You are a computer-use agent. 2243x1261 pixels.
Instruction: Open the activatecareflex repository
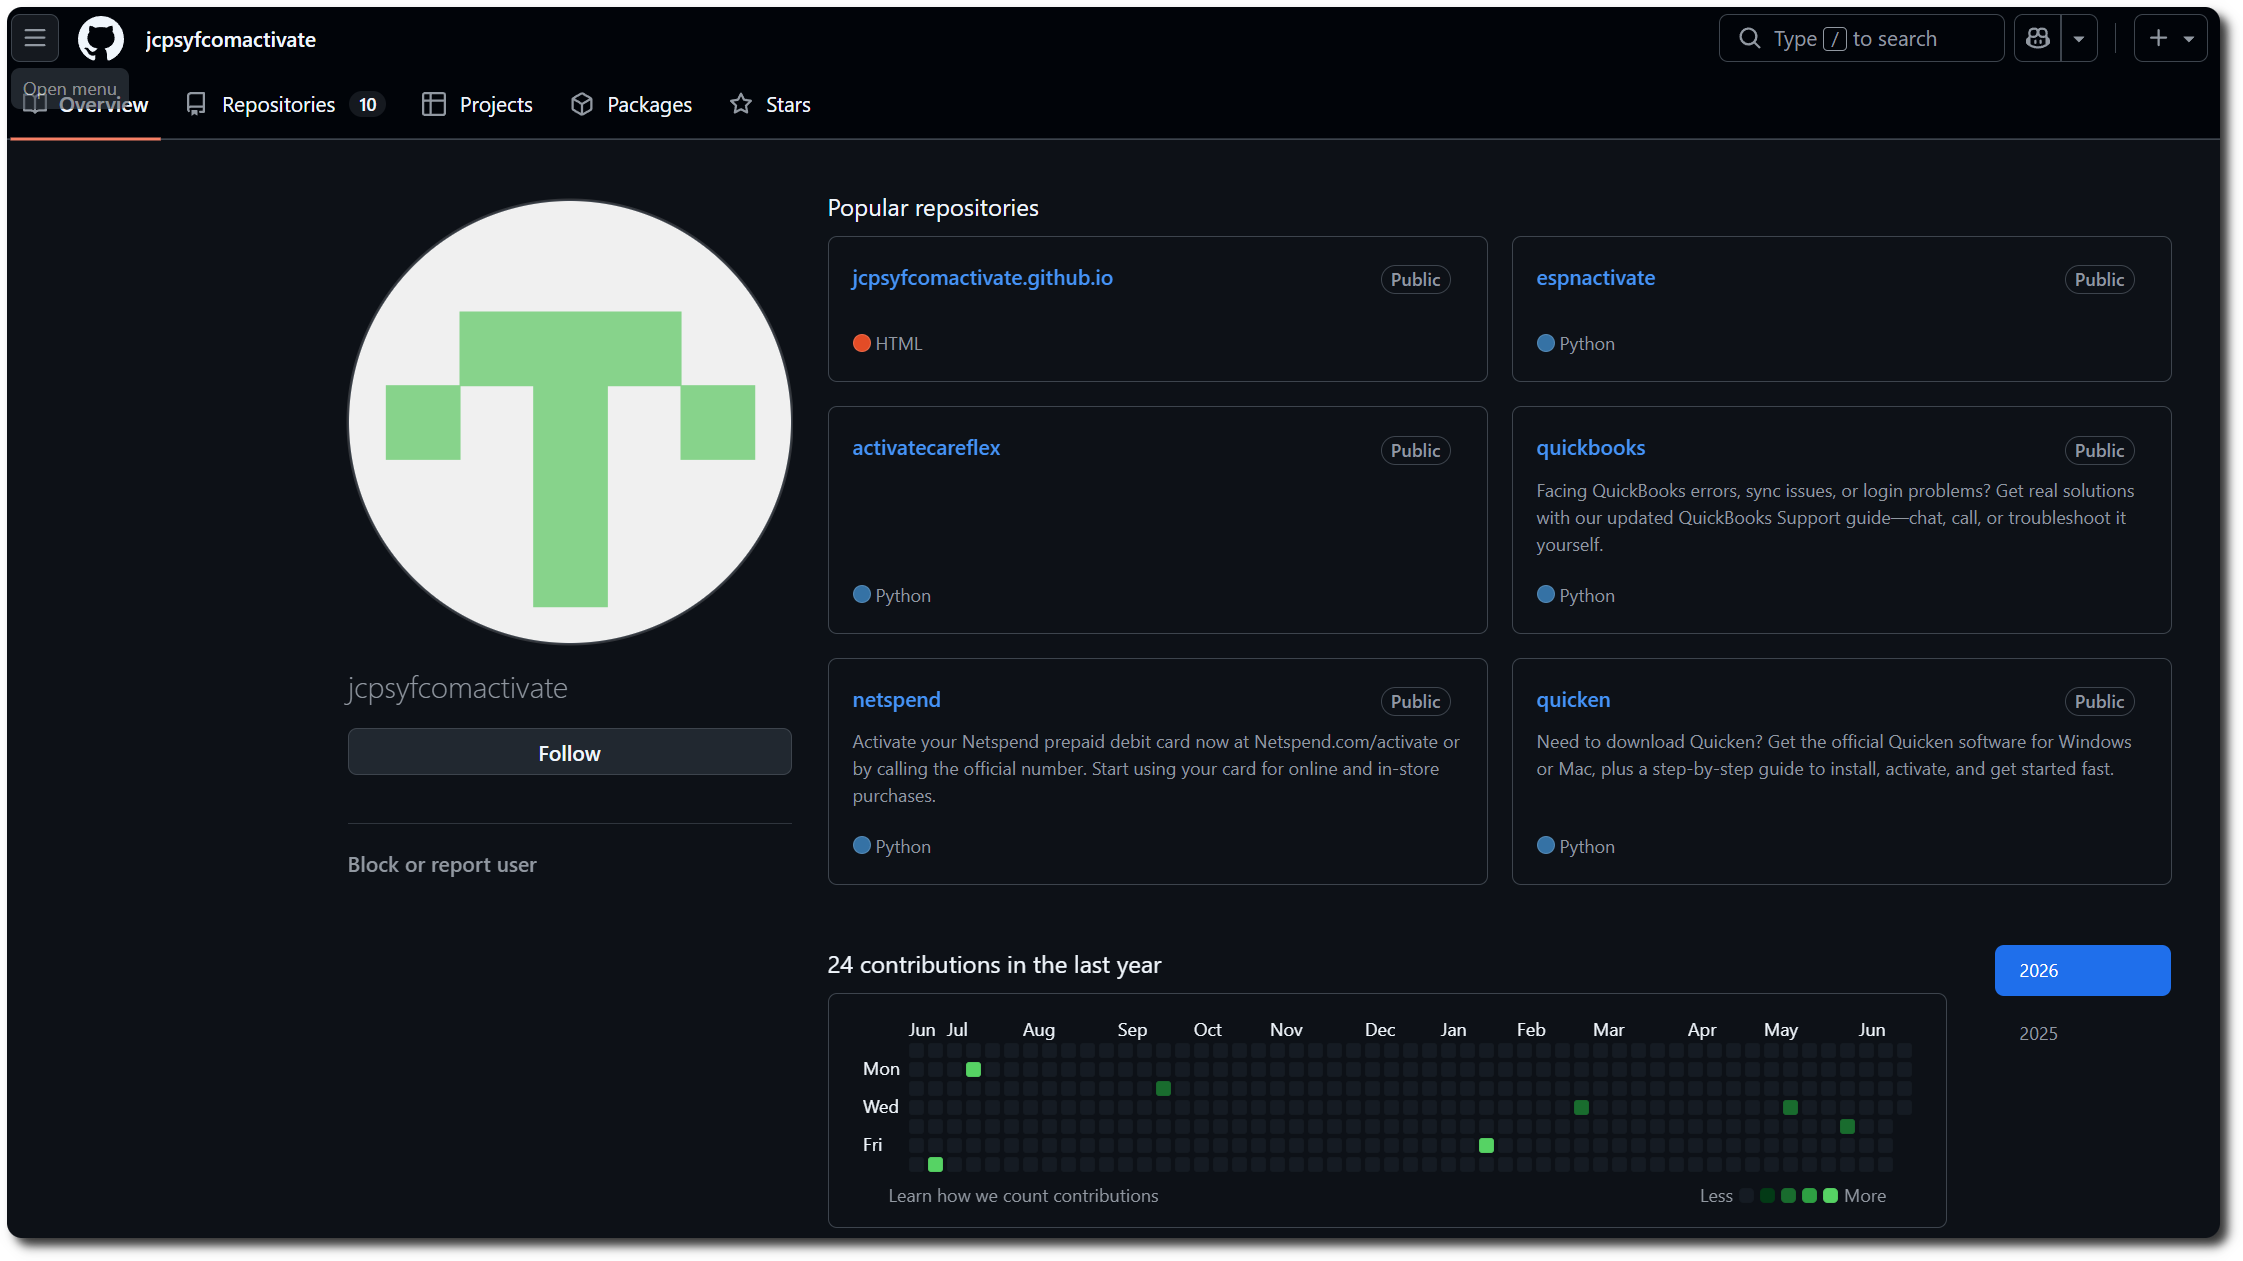click(x=926, y=448)
